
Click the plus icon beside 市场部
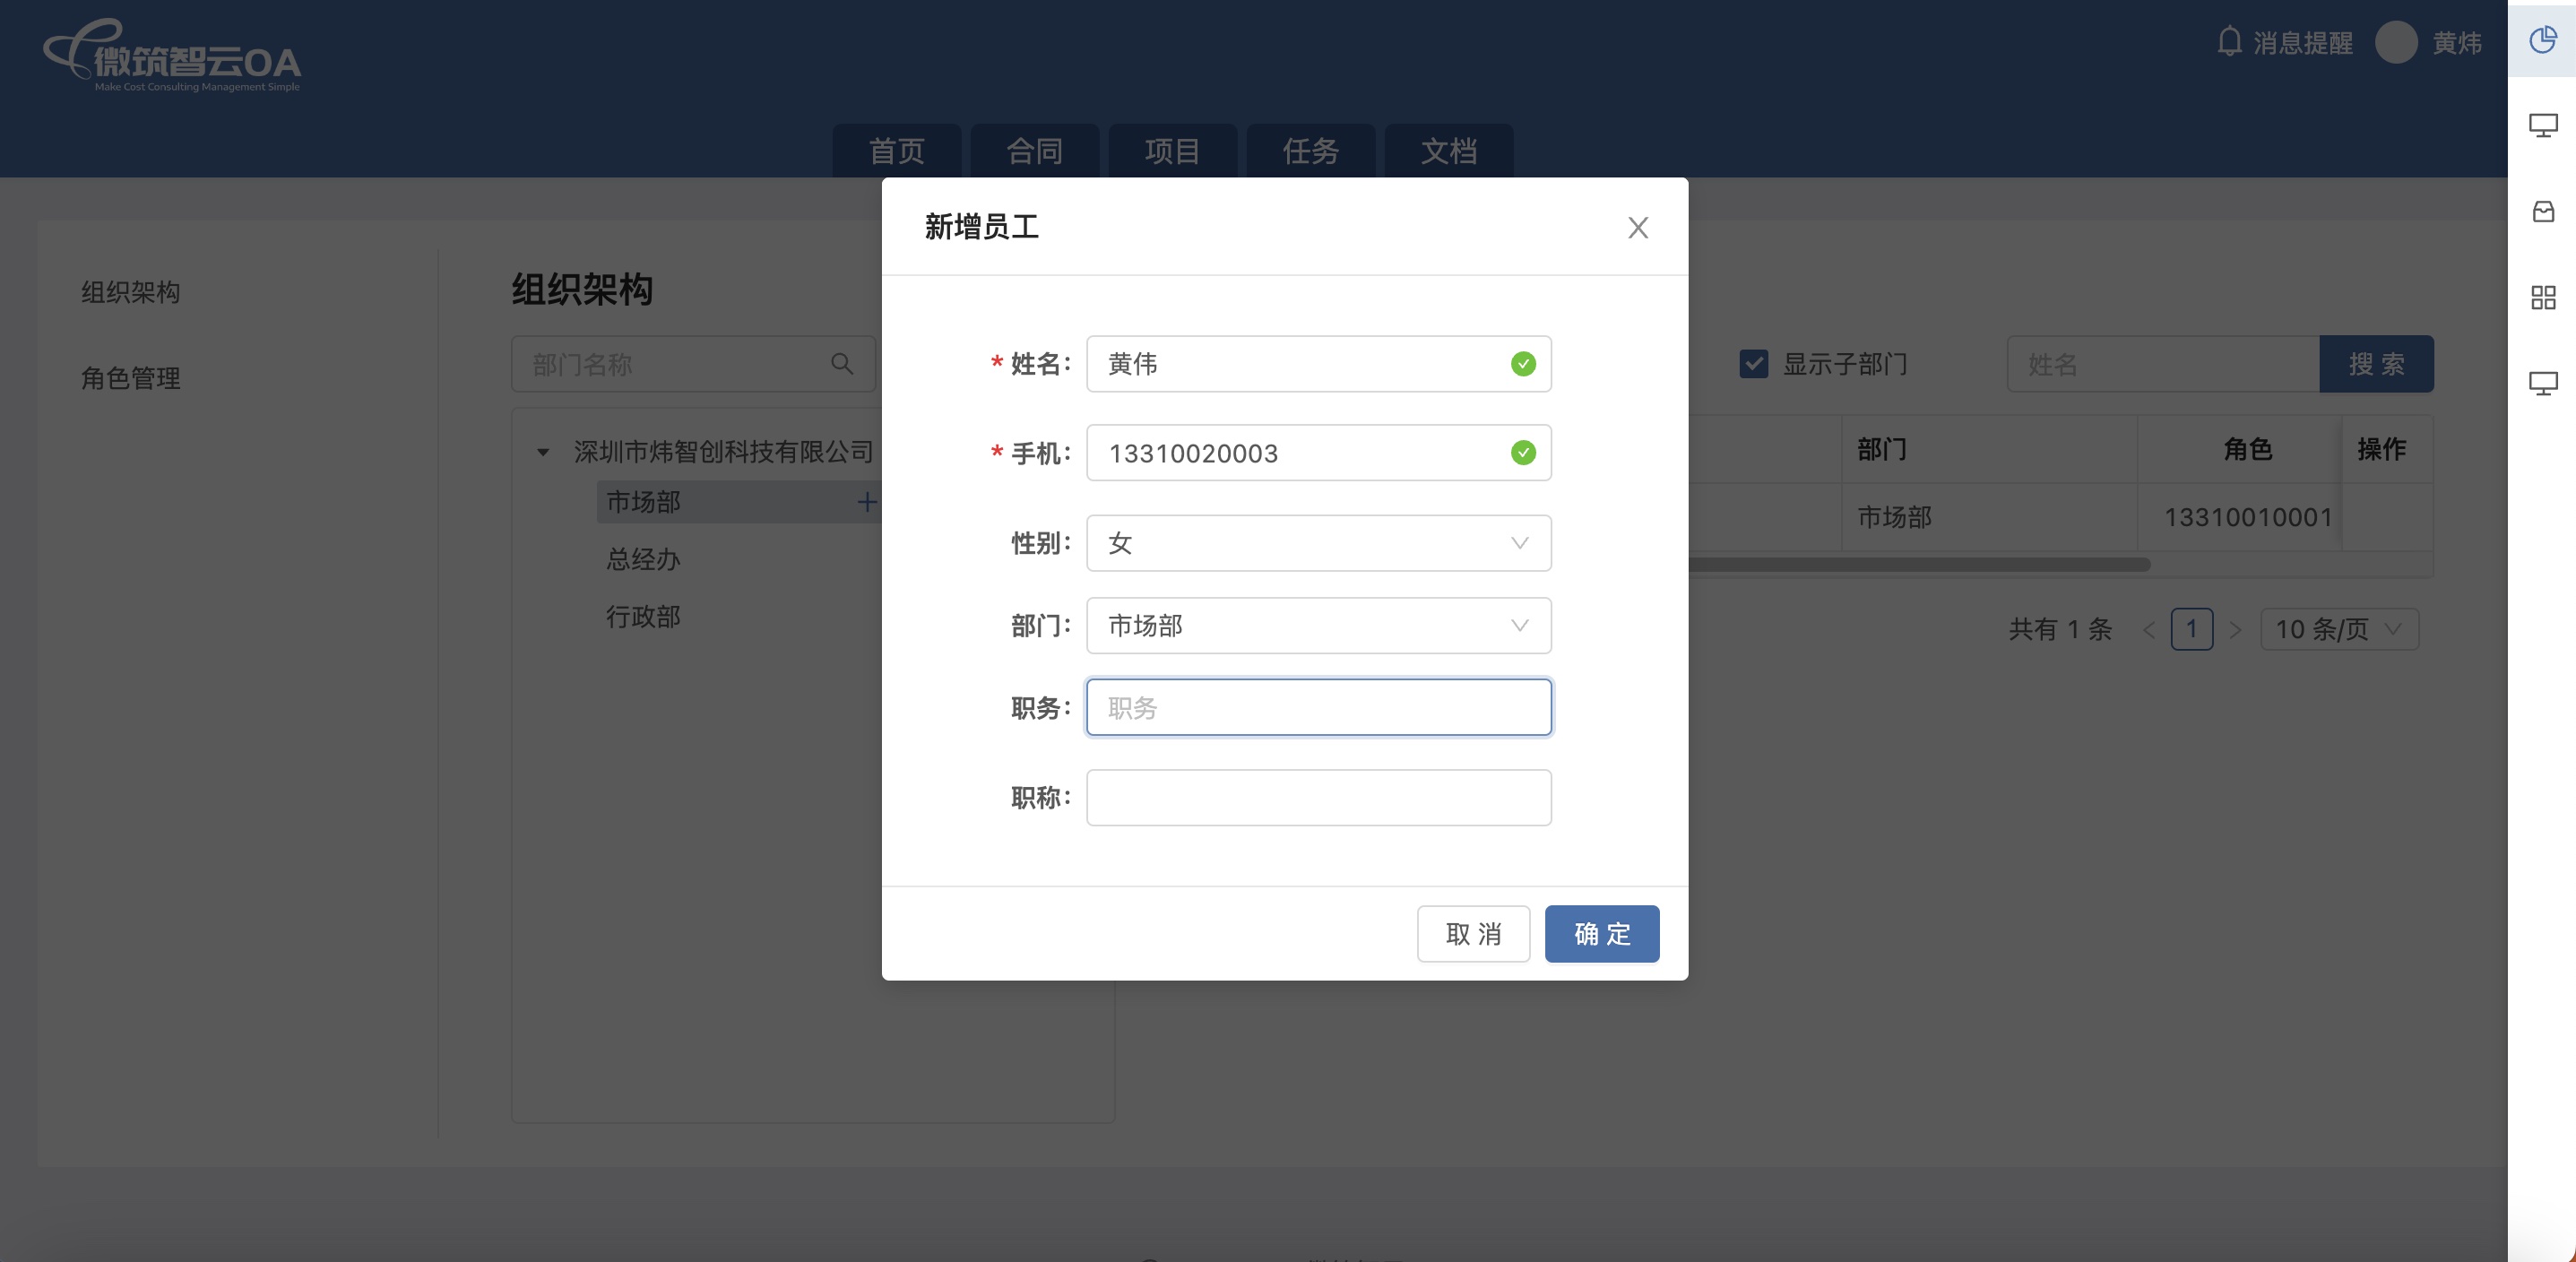[x=866, y=502]
